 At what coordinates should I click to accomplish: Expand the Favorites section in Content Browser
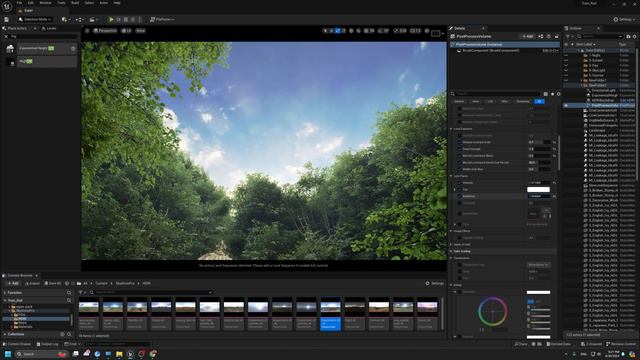tap(5, 293)
